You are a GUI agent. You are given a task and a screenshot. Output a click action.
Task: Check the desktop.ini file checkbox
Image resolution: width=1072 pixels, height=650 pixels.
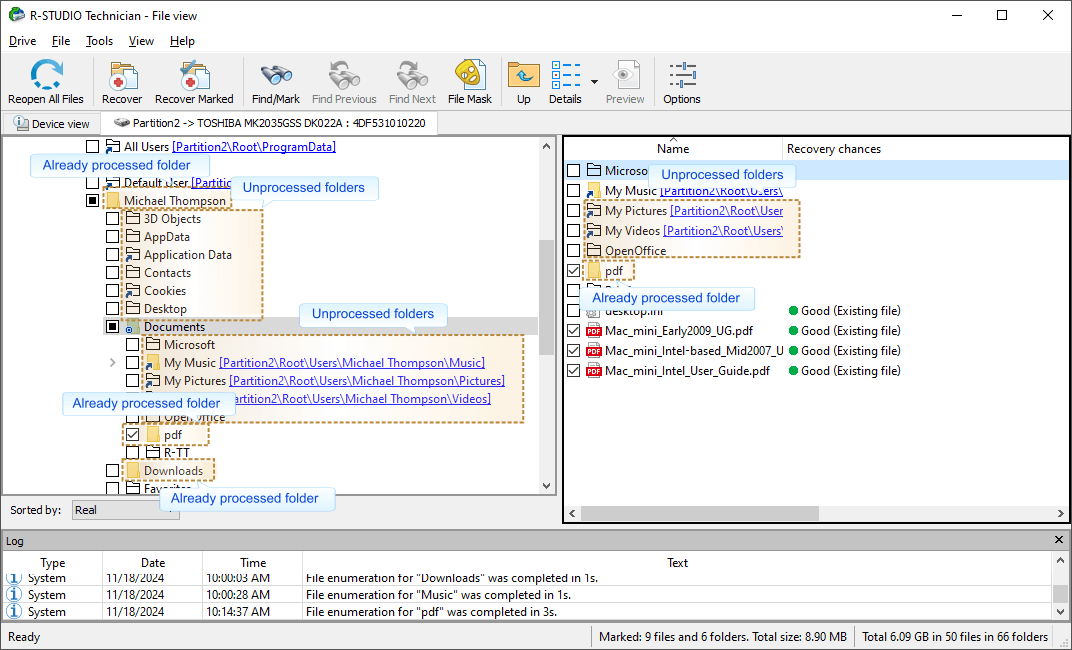[x=574, y=311]
